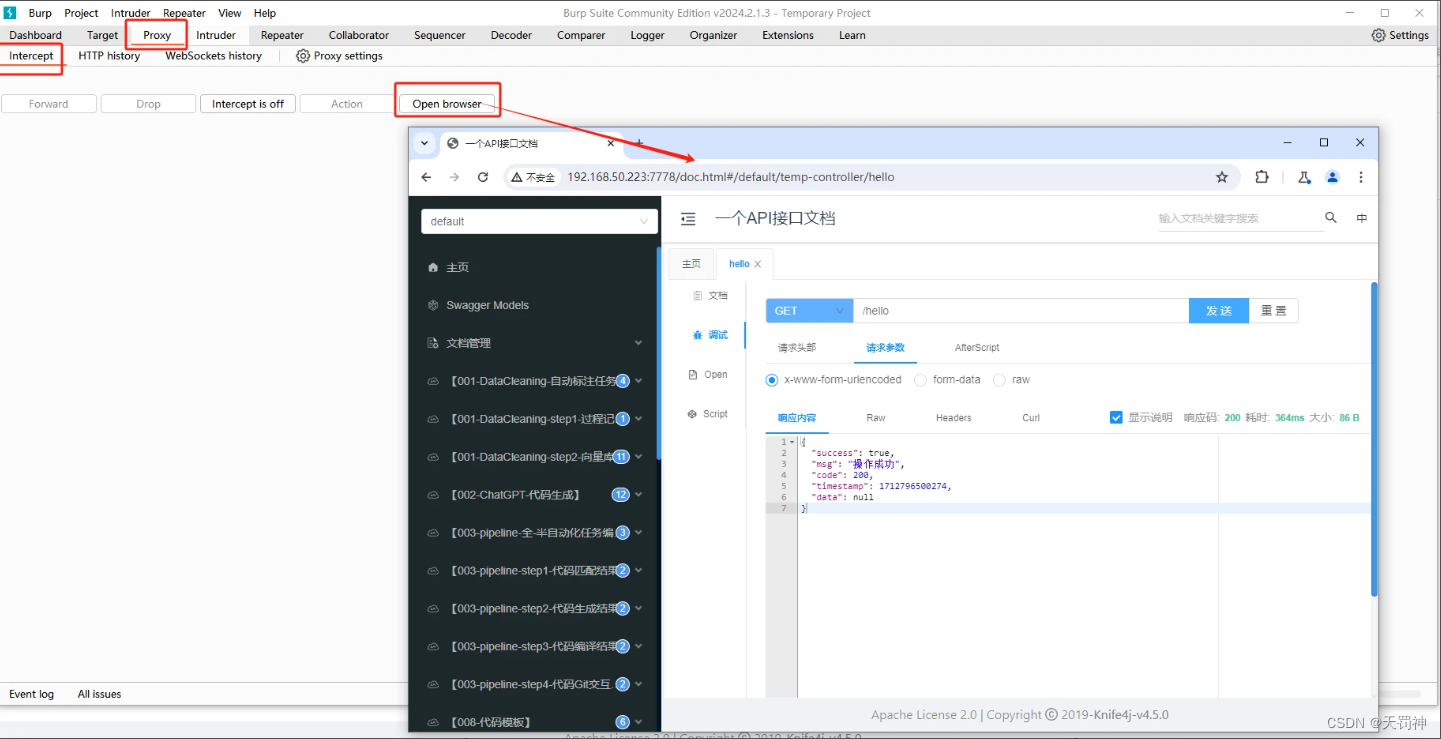Image resolution: width=1441 pixels, height=739 pixels.
Task: Reload the browser page
Action: (x=483, y=177)
